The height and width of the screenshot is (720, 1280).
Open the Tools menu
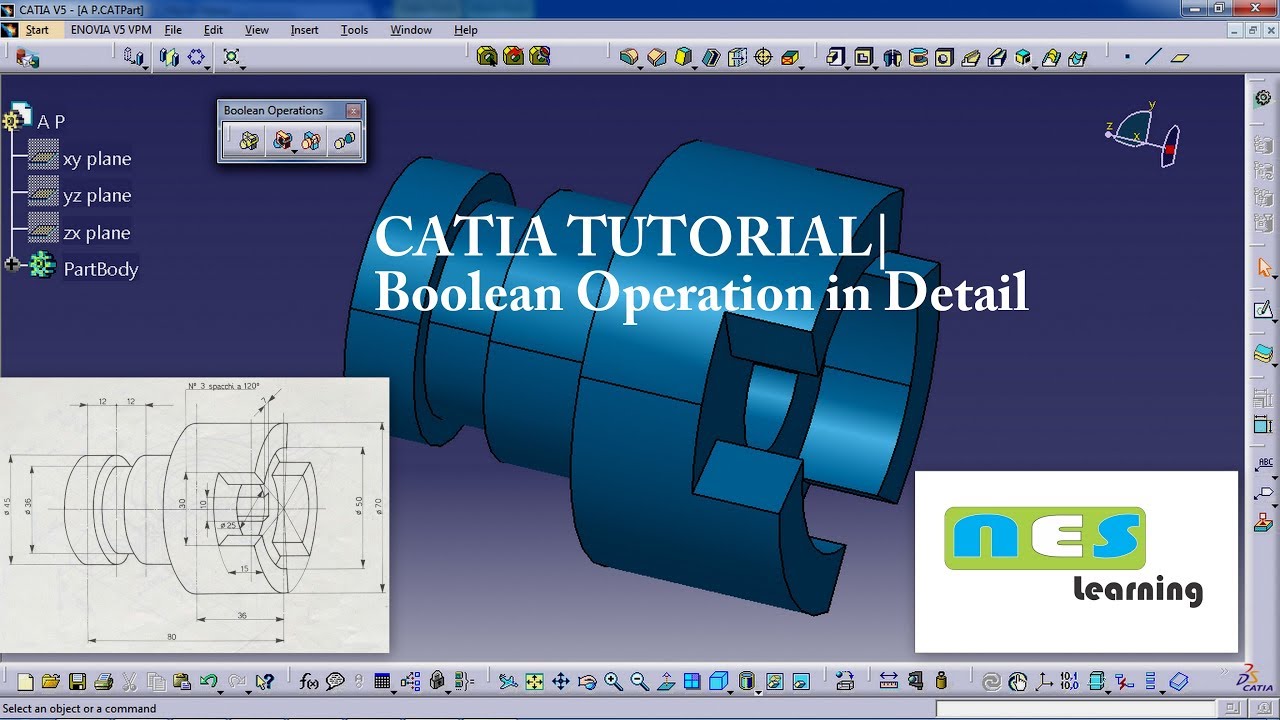(354, 30)
